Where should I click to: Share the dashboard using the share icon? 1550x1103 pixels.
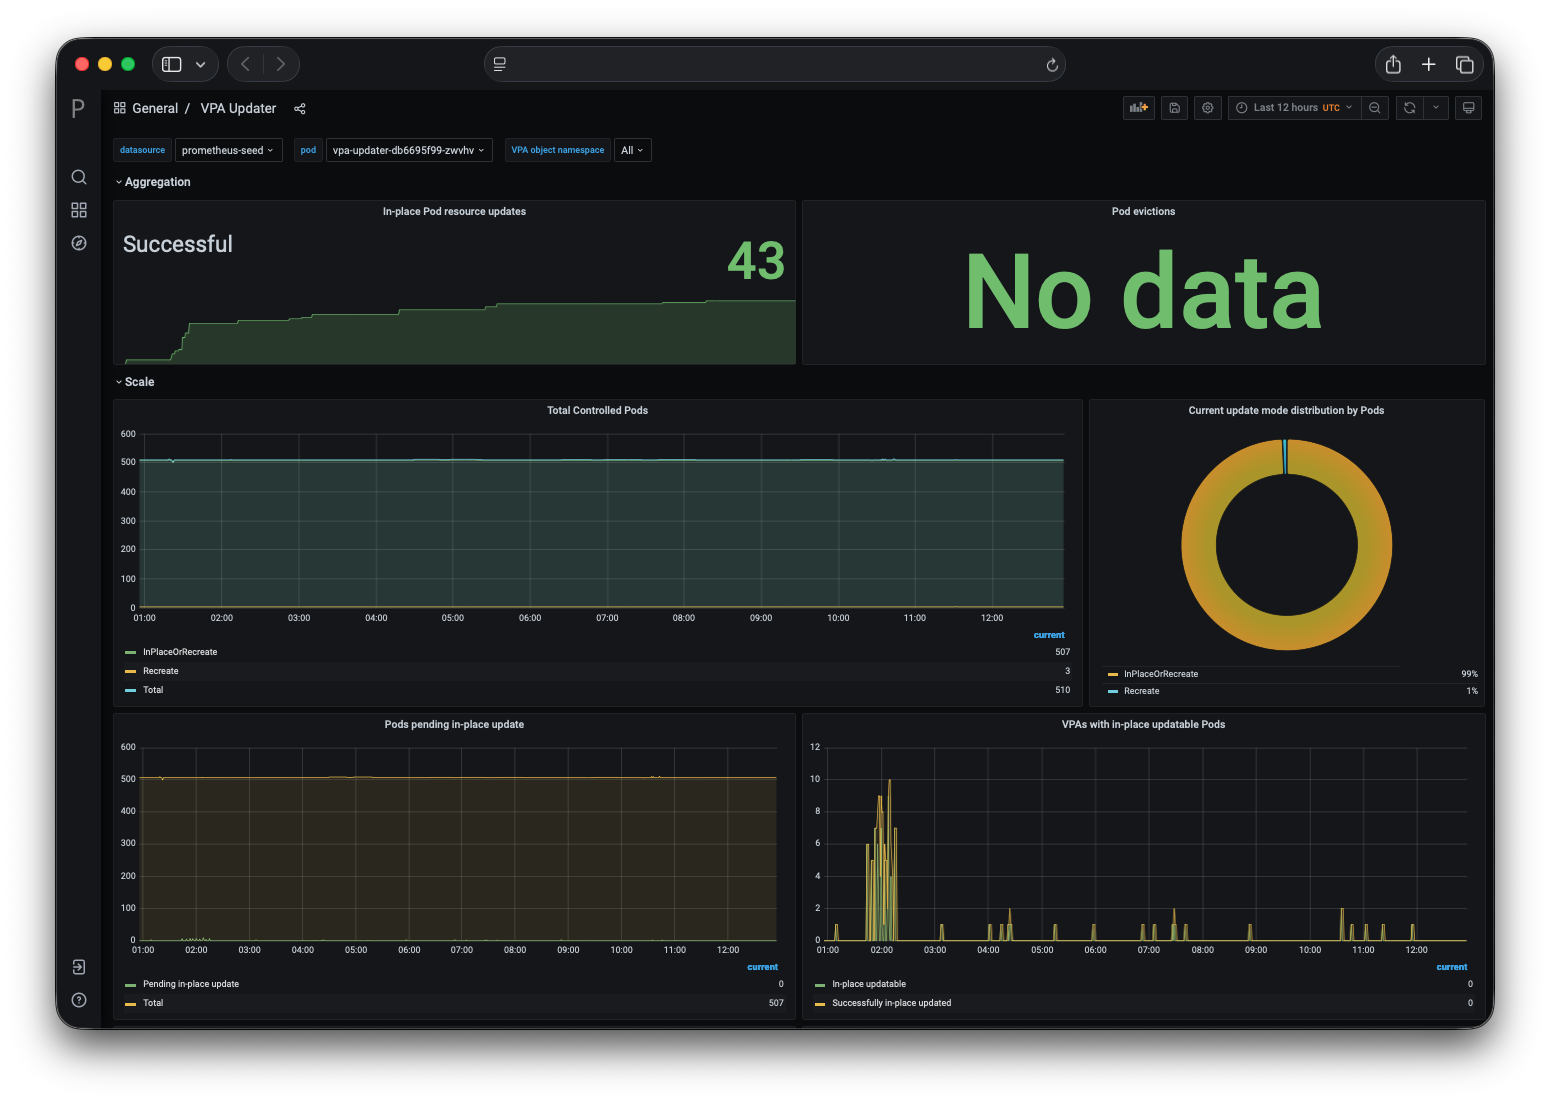coord(300,109)
